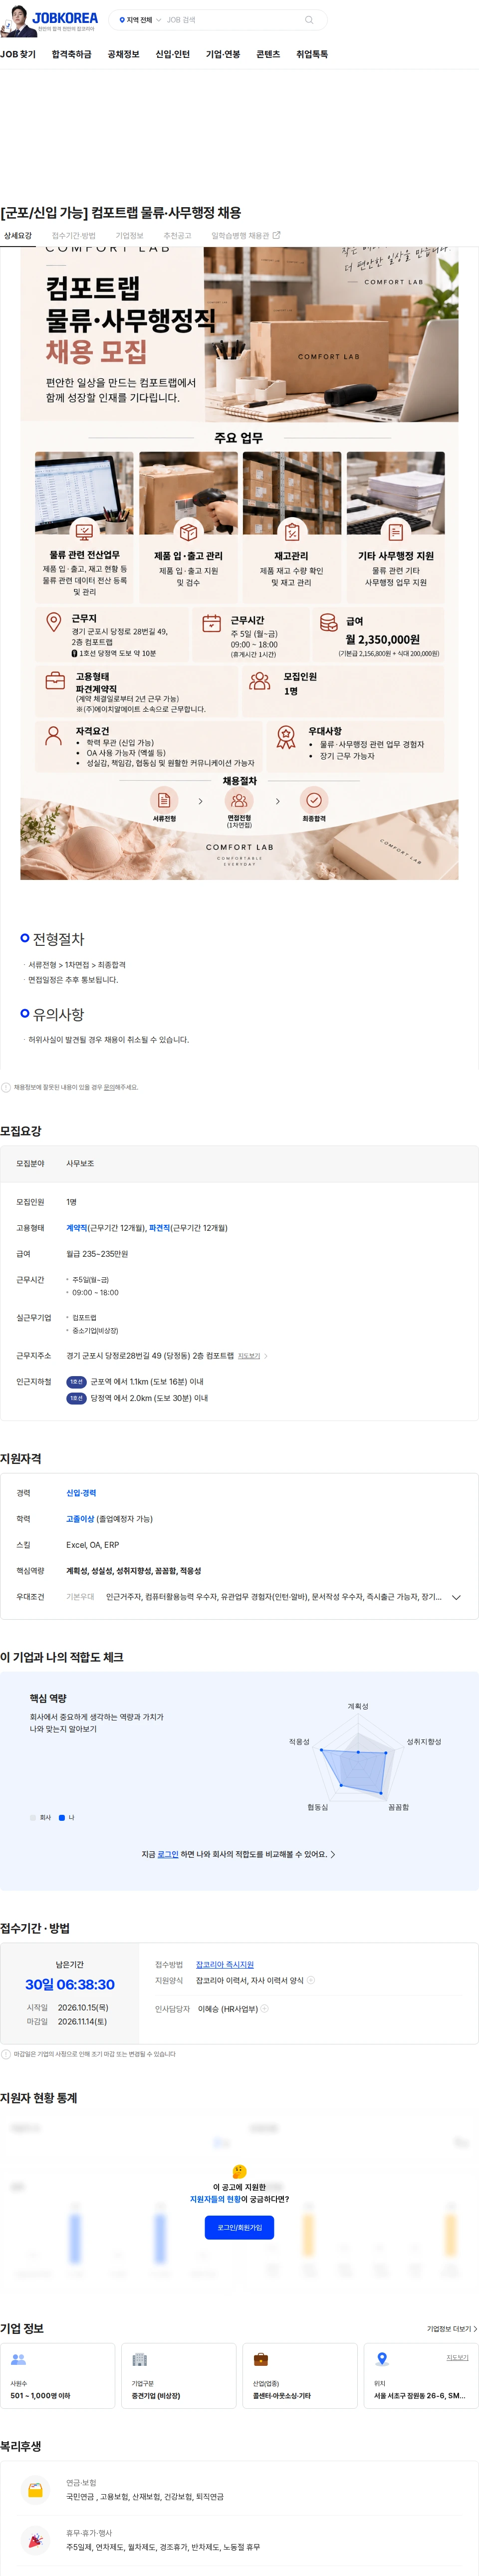Click the 위치 map pin icon
The height and width of the screenshot is (2576, 479).
tap(381, 2359)
